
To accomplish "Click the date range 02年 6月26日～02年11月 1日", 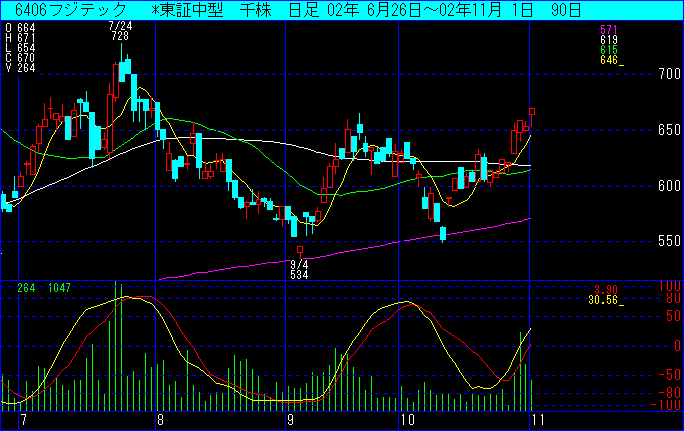I will tap(430, 10).
